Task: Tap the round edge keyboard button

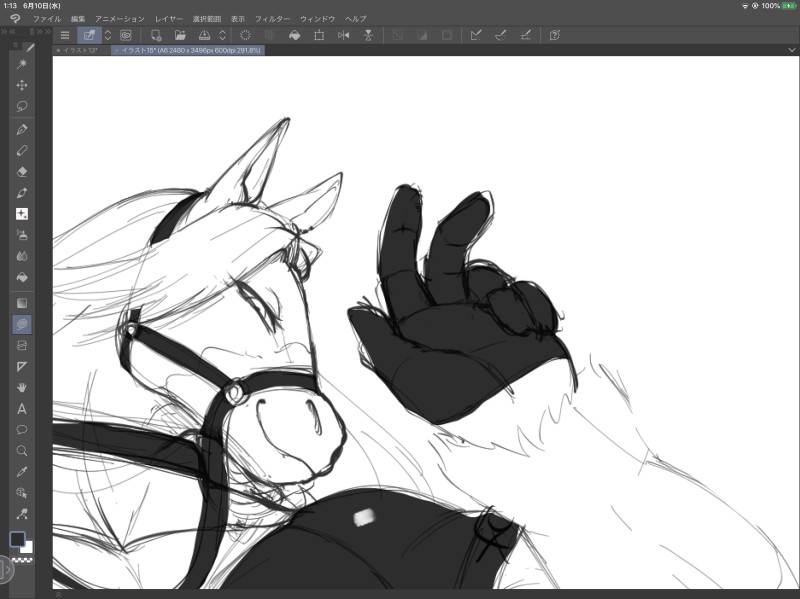Action: click(6, 569)
